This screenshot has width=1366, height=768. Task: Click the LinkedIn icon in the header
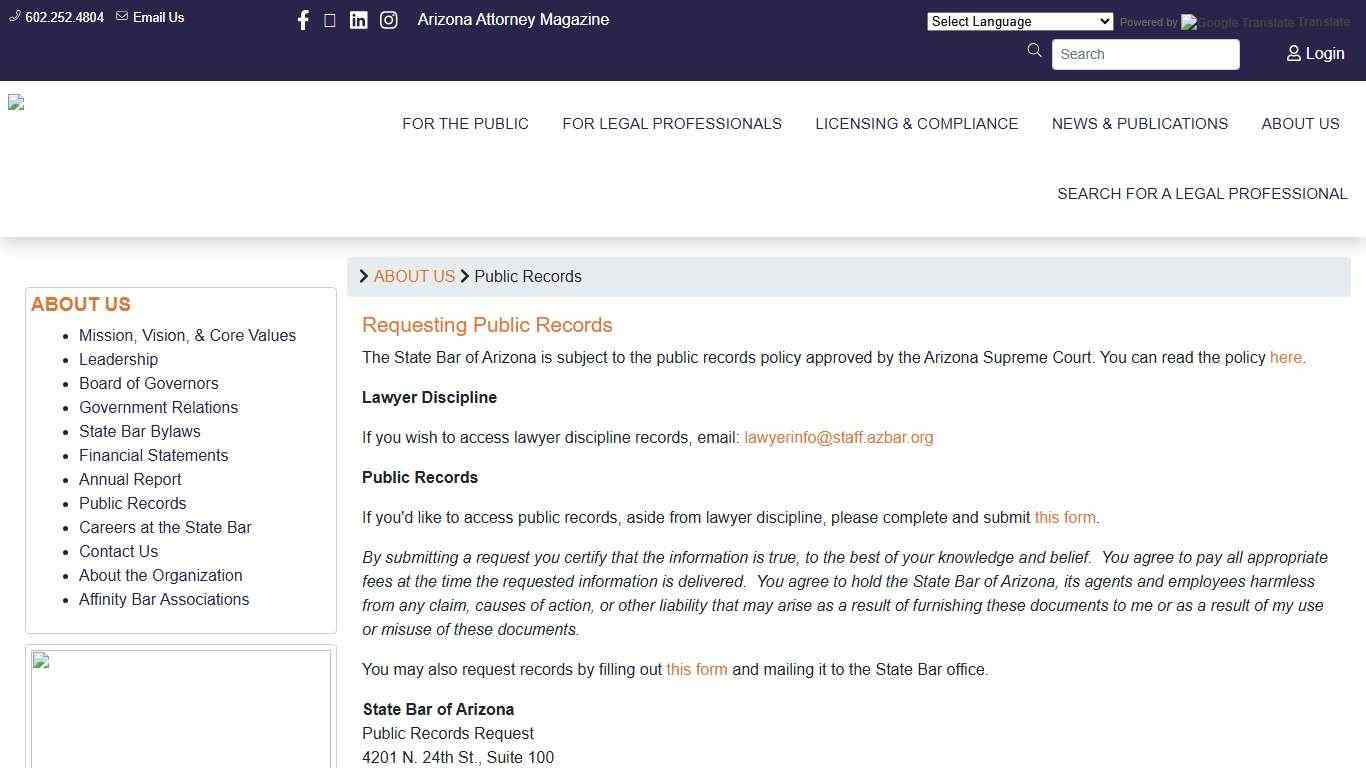359,19
